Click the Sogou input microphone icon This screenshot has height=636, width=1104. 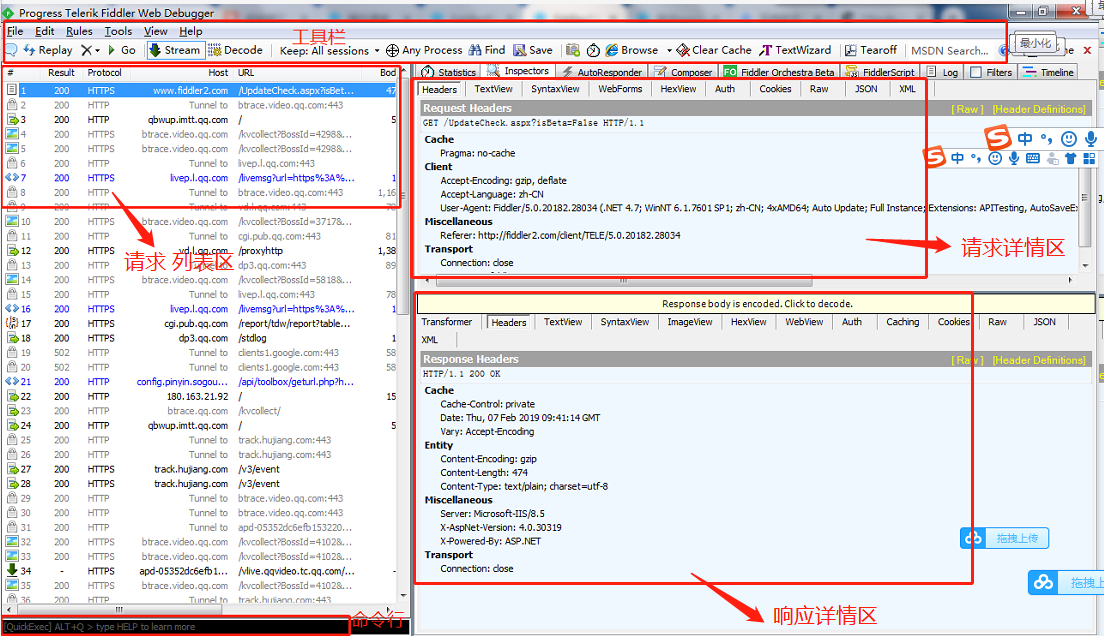point(1091,139)
